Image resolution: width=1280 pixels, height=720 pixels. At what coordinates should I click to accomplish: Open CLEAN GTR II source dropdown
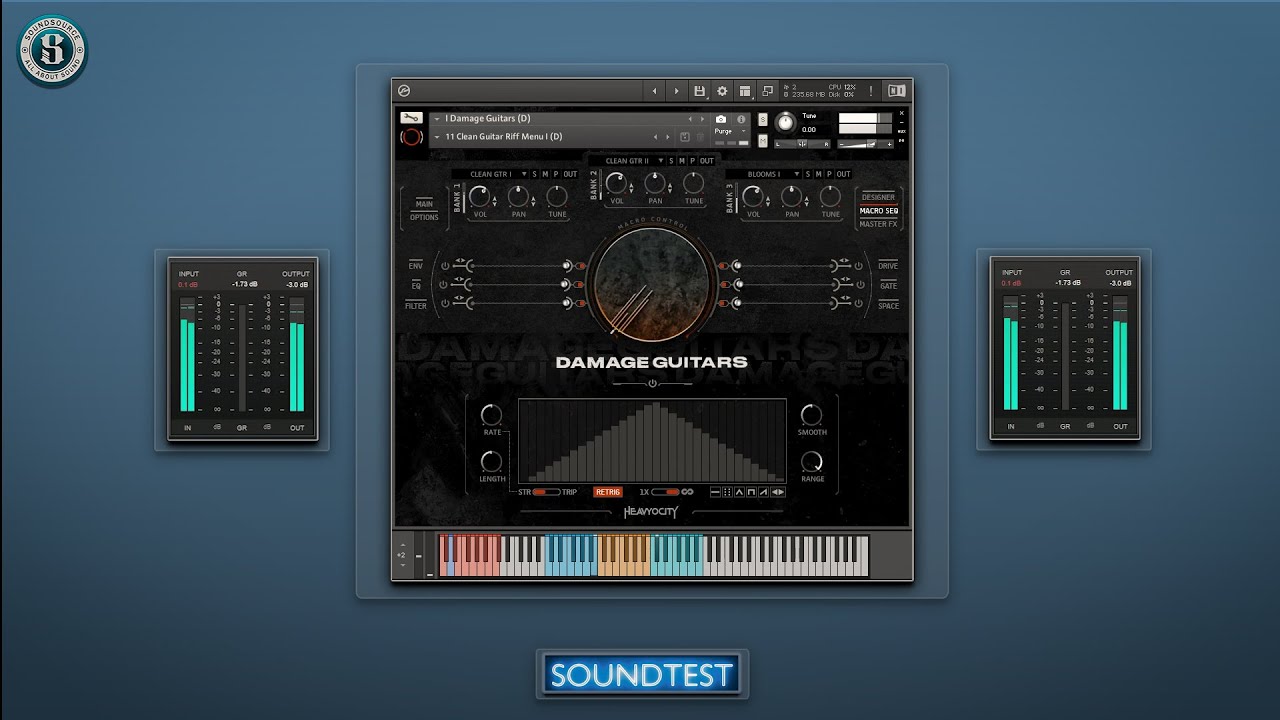click(x=627, y=160)
